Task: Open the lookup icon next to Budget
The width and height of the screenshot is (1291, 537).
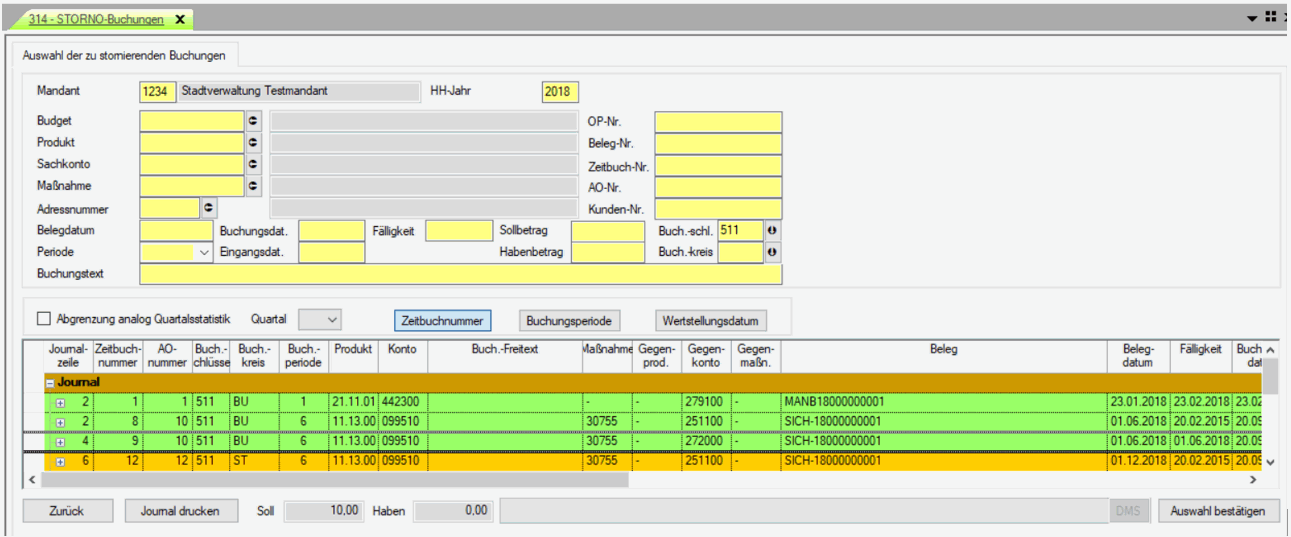Action: 253,121
